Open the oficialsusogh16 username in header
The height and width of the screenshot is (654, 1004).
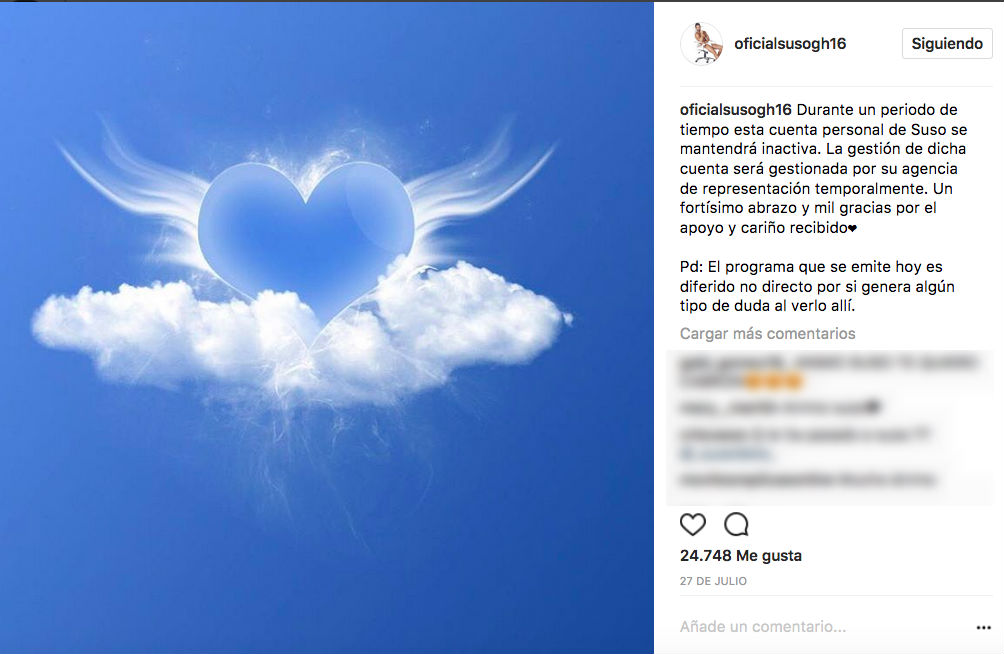[x=790, y=44]
